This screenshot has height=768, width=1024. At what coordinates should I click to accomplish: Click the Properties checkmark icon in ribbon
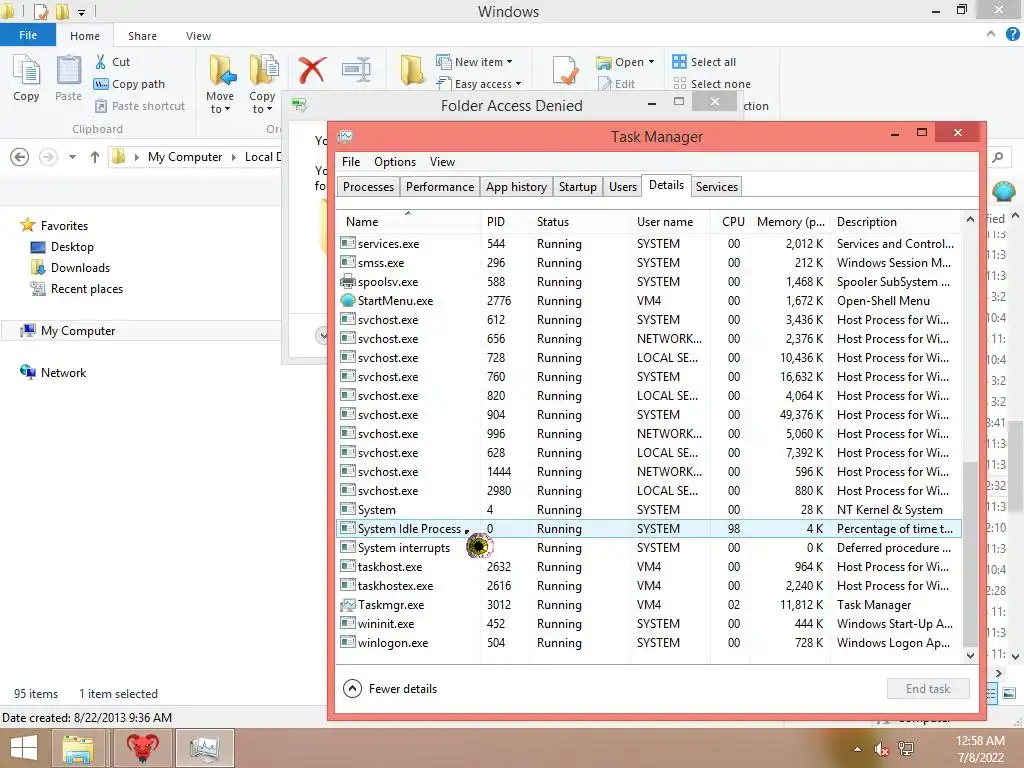pyautogui.click(x=564, y=70)
